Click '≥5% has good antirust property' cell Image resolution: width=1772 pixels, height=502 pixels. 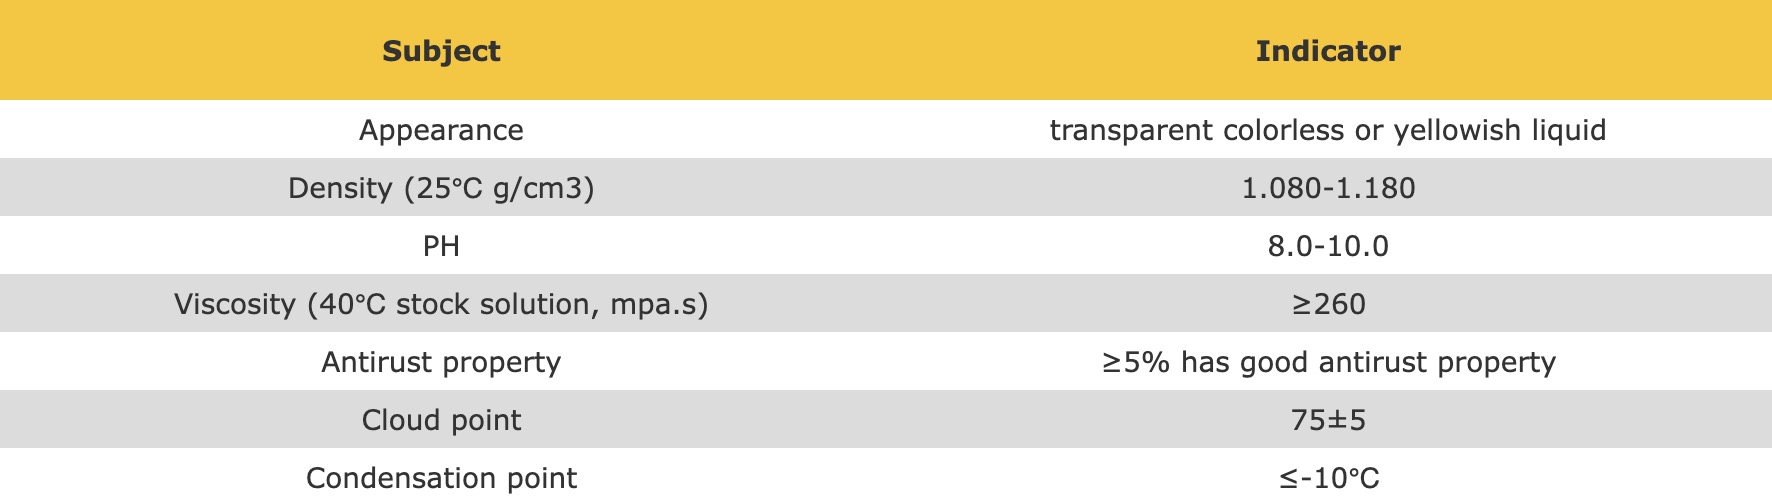(1328, 362)
